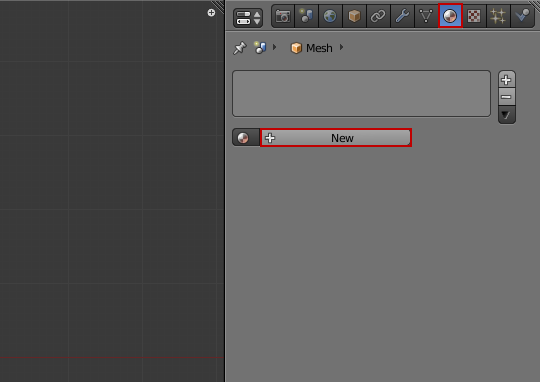Add a new material slot
540x382 pixels.
[x=506, y=80]
